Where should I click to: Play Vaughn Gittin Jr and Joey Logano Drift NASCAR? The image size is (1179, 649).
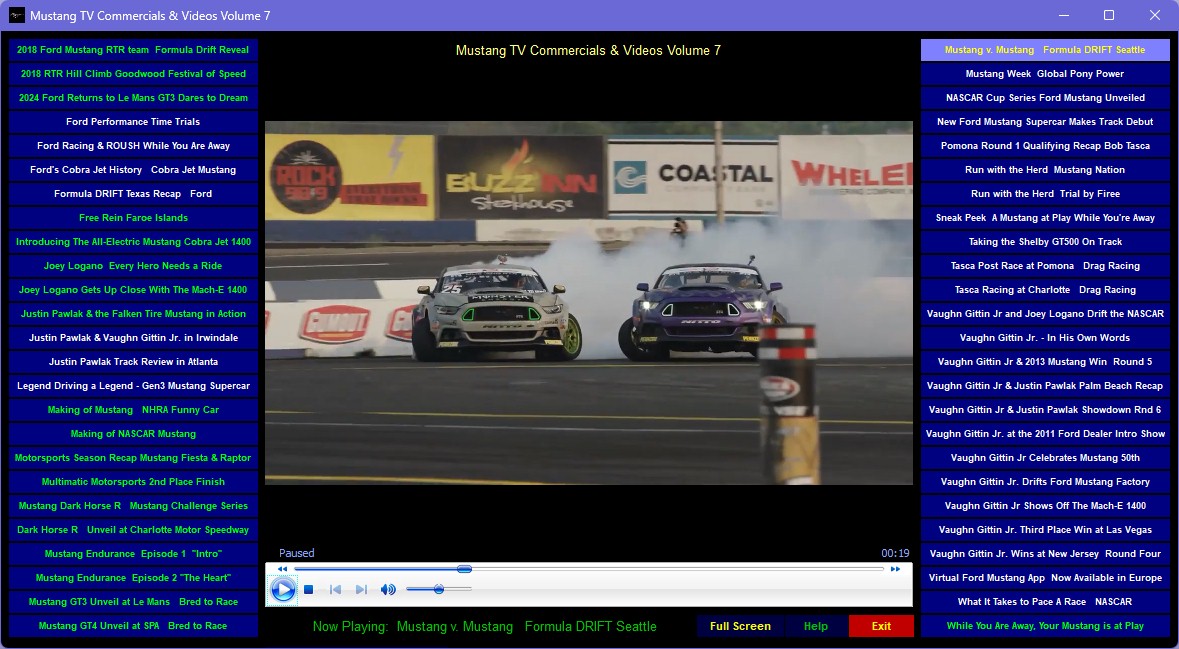(x=1045, y=314)
